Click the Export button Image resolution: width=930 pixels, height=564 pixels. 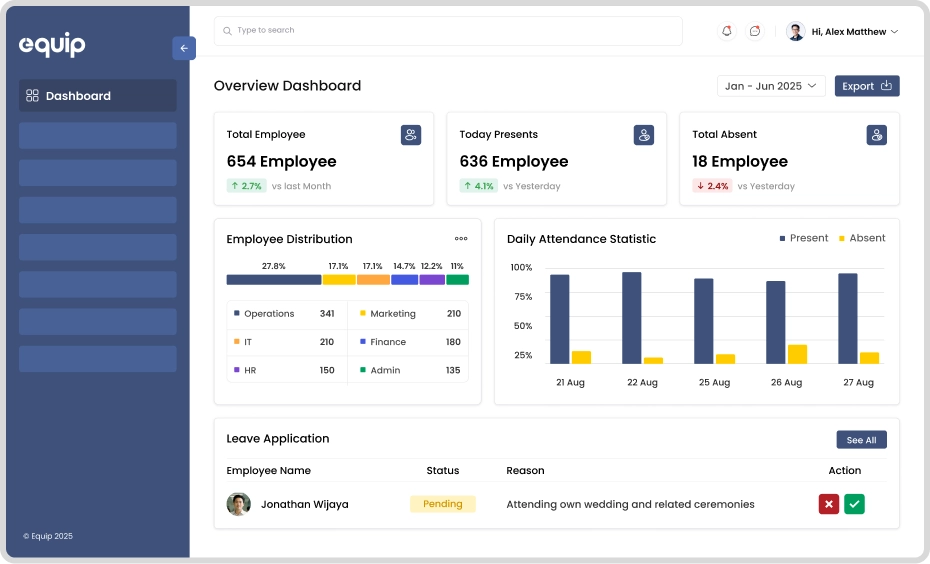tap(867, 86)
